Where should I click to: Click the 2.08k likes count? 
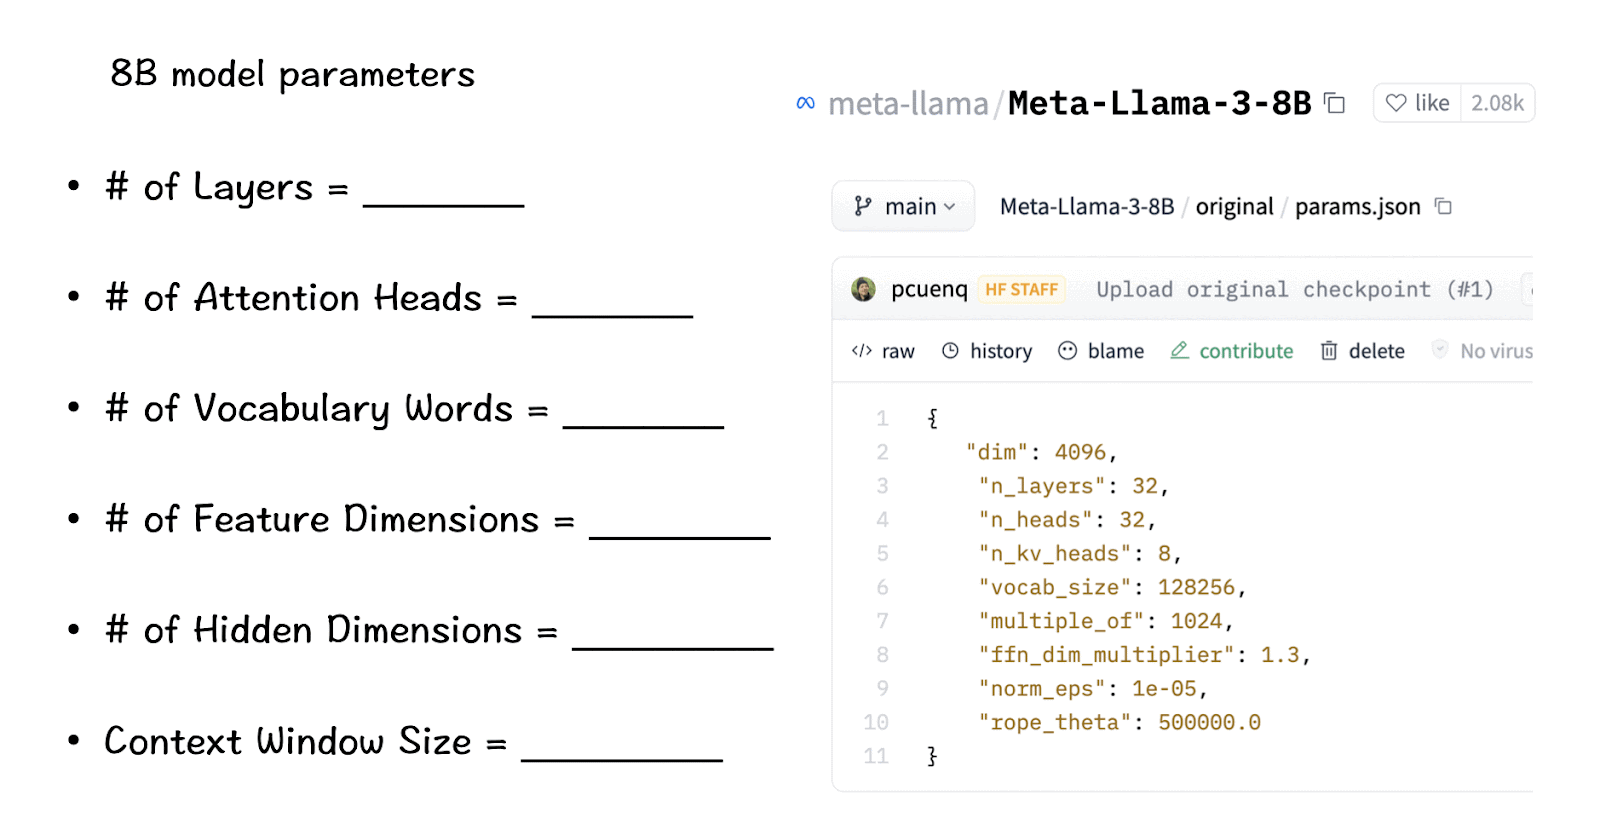tap(1497, 103)
